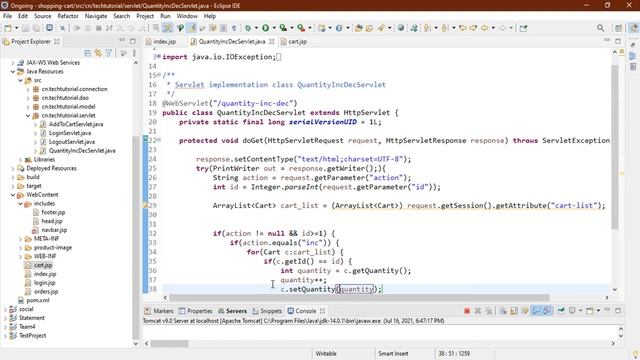640x360 pixels.
Task: Collapse the cn.techtutorial.servlet package
Action: tap(28, 116)
